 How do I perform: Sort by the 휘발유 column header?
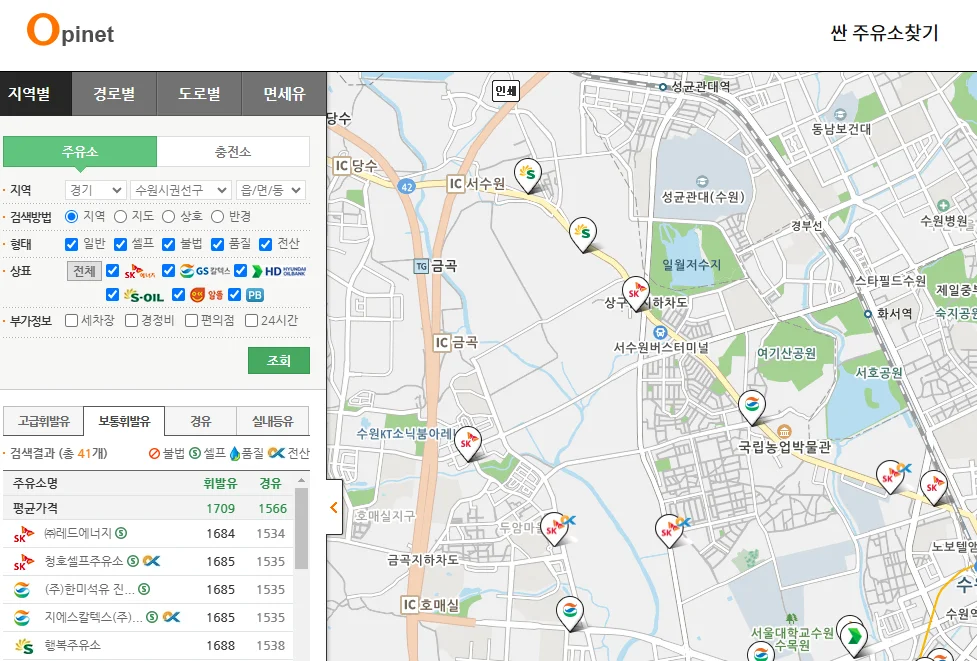pos(221,483)
